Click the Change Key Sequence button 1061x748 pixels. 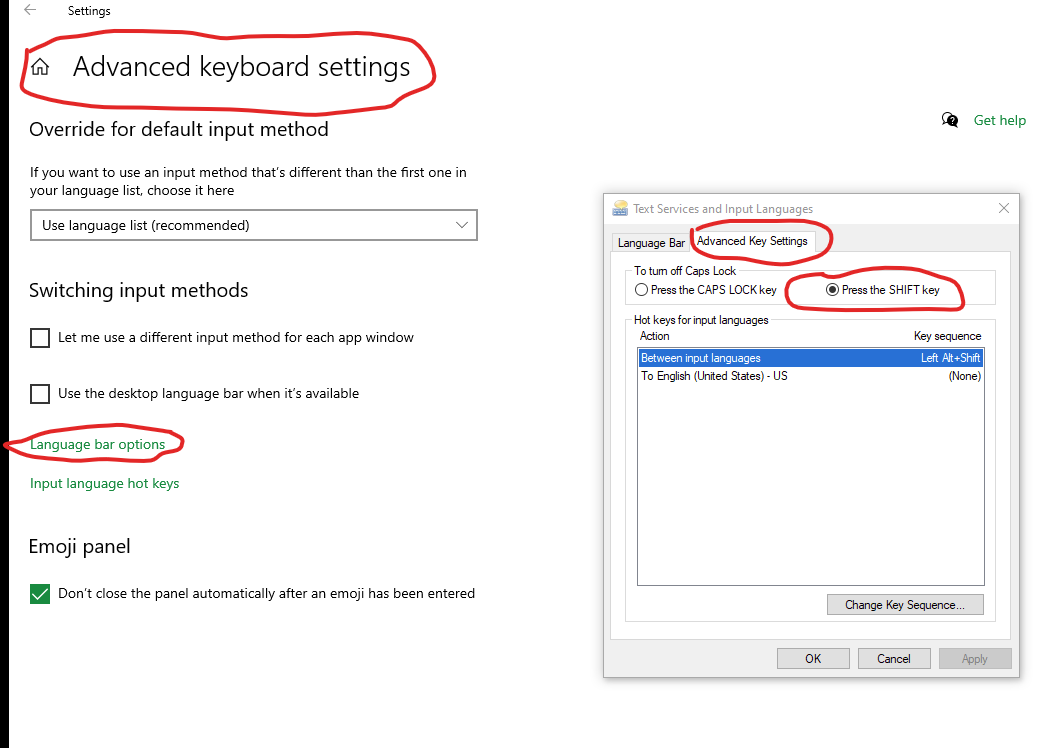tap(905, 604)
